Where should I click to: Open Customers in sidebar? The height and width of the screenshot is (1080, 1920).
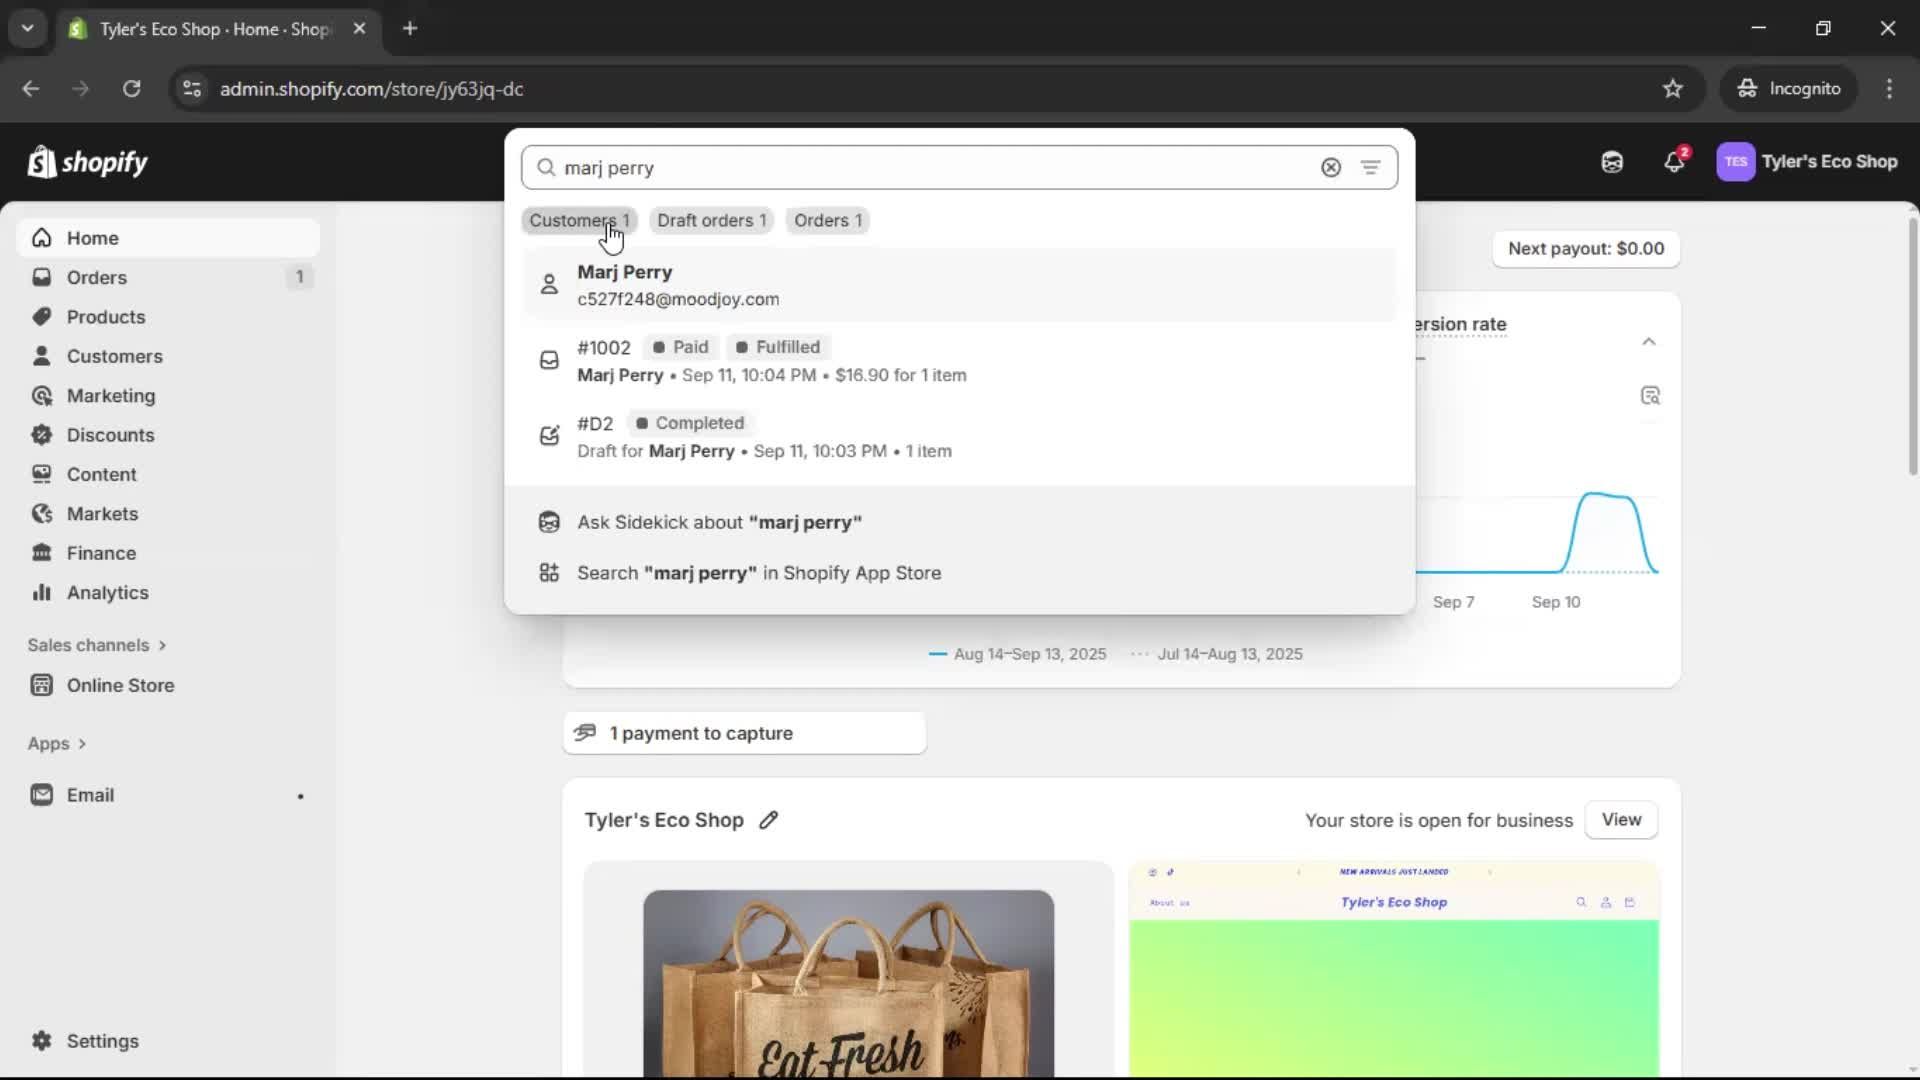[168, 356]
